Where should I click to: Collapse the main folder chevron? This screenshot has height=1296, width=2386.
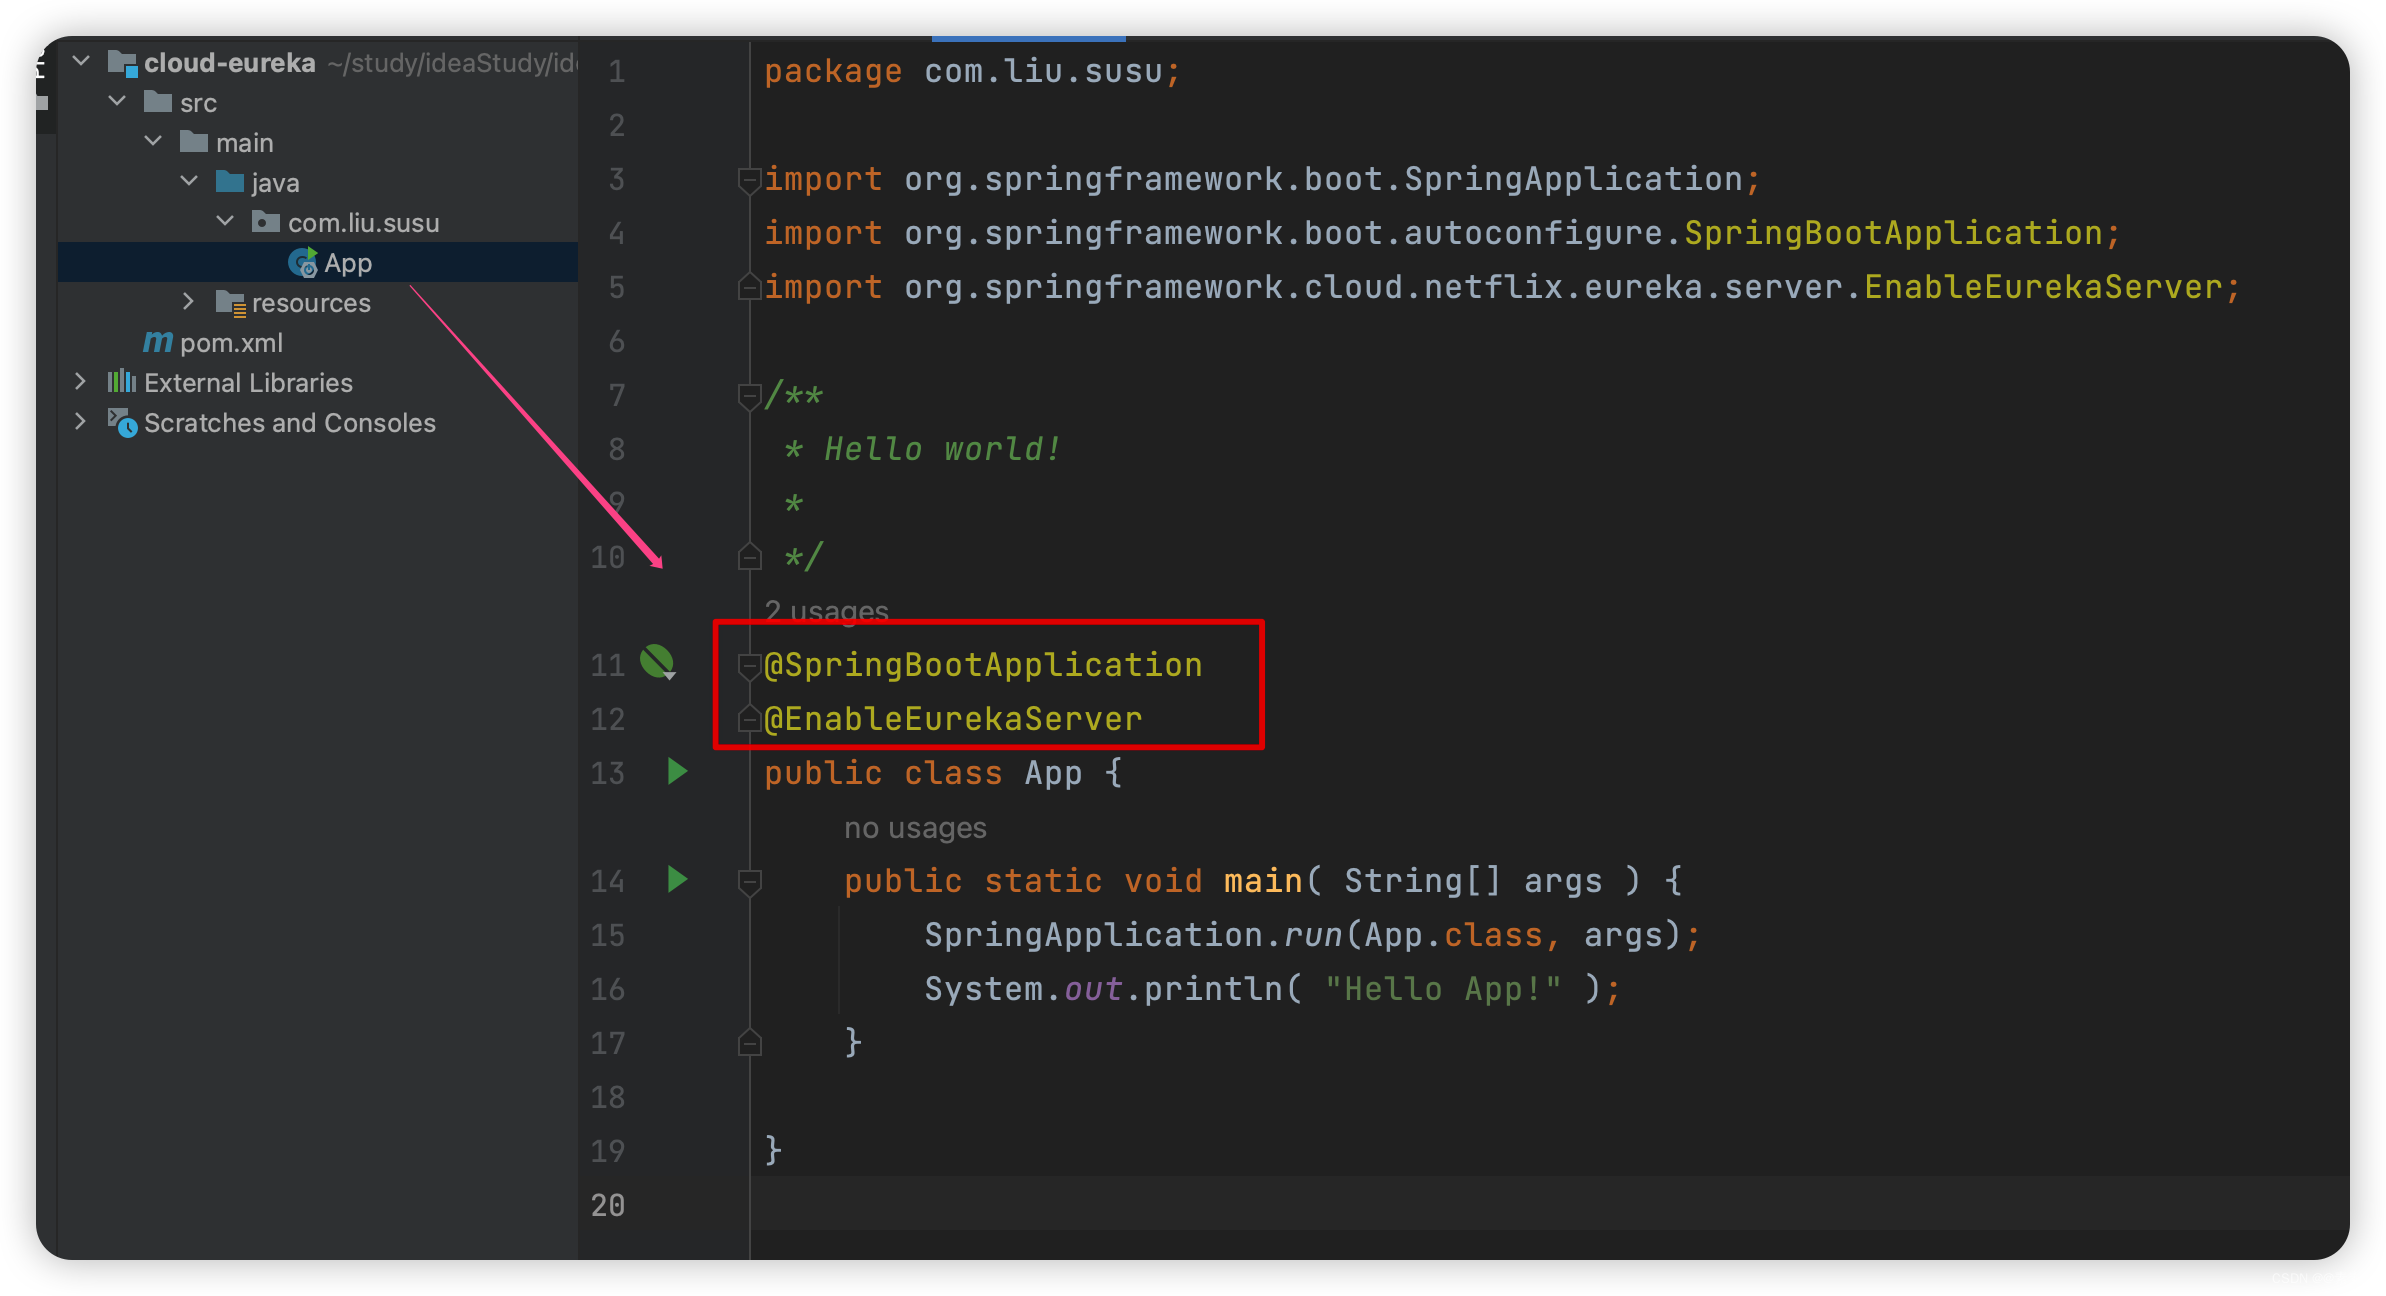(153, 142)
